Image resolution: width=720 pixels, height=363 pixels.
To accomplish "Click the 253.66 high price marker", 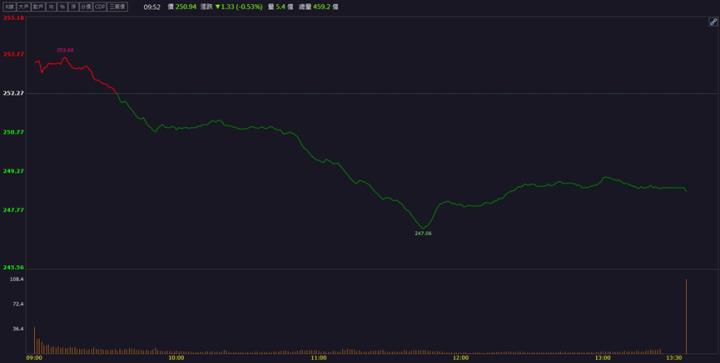I will [x=65, y=50].
